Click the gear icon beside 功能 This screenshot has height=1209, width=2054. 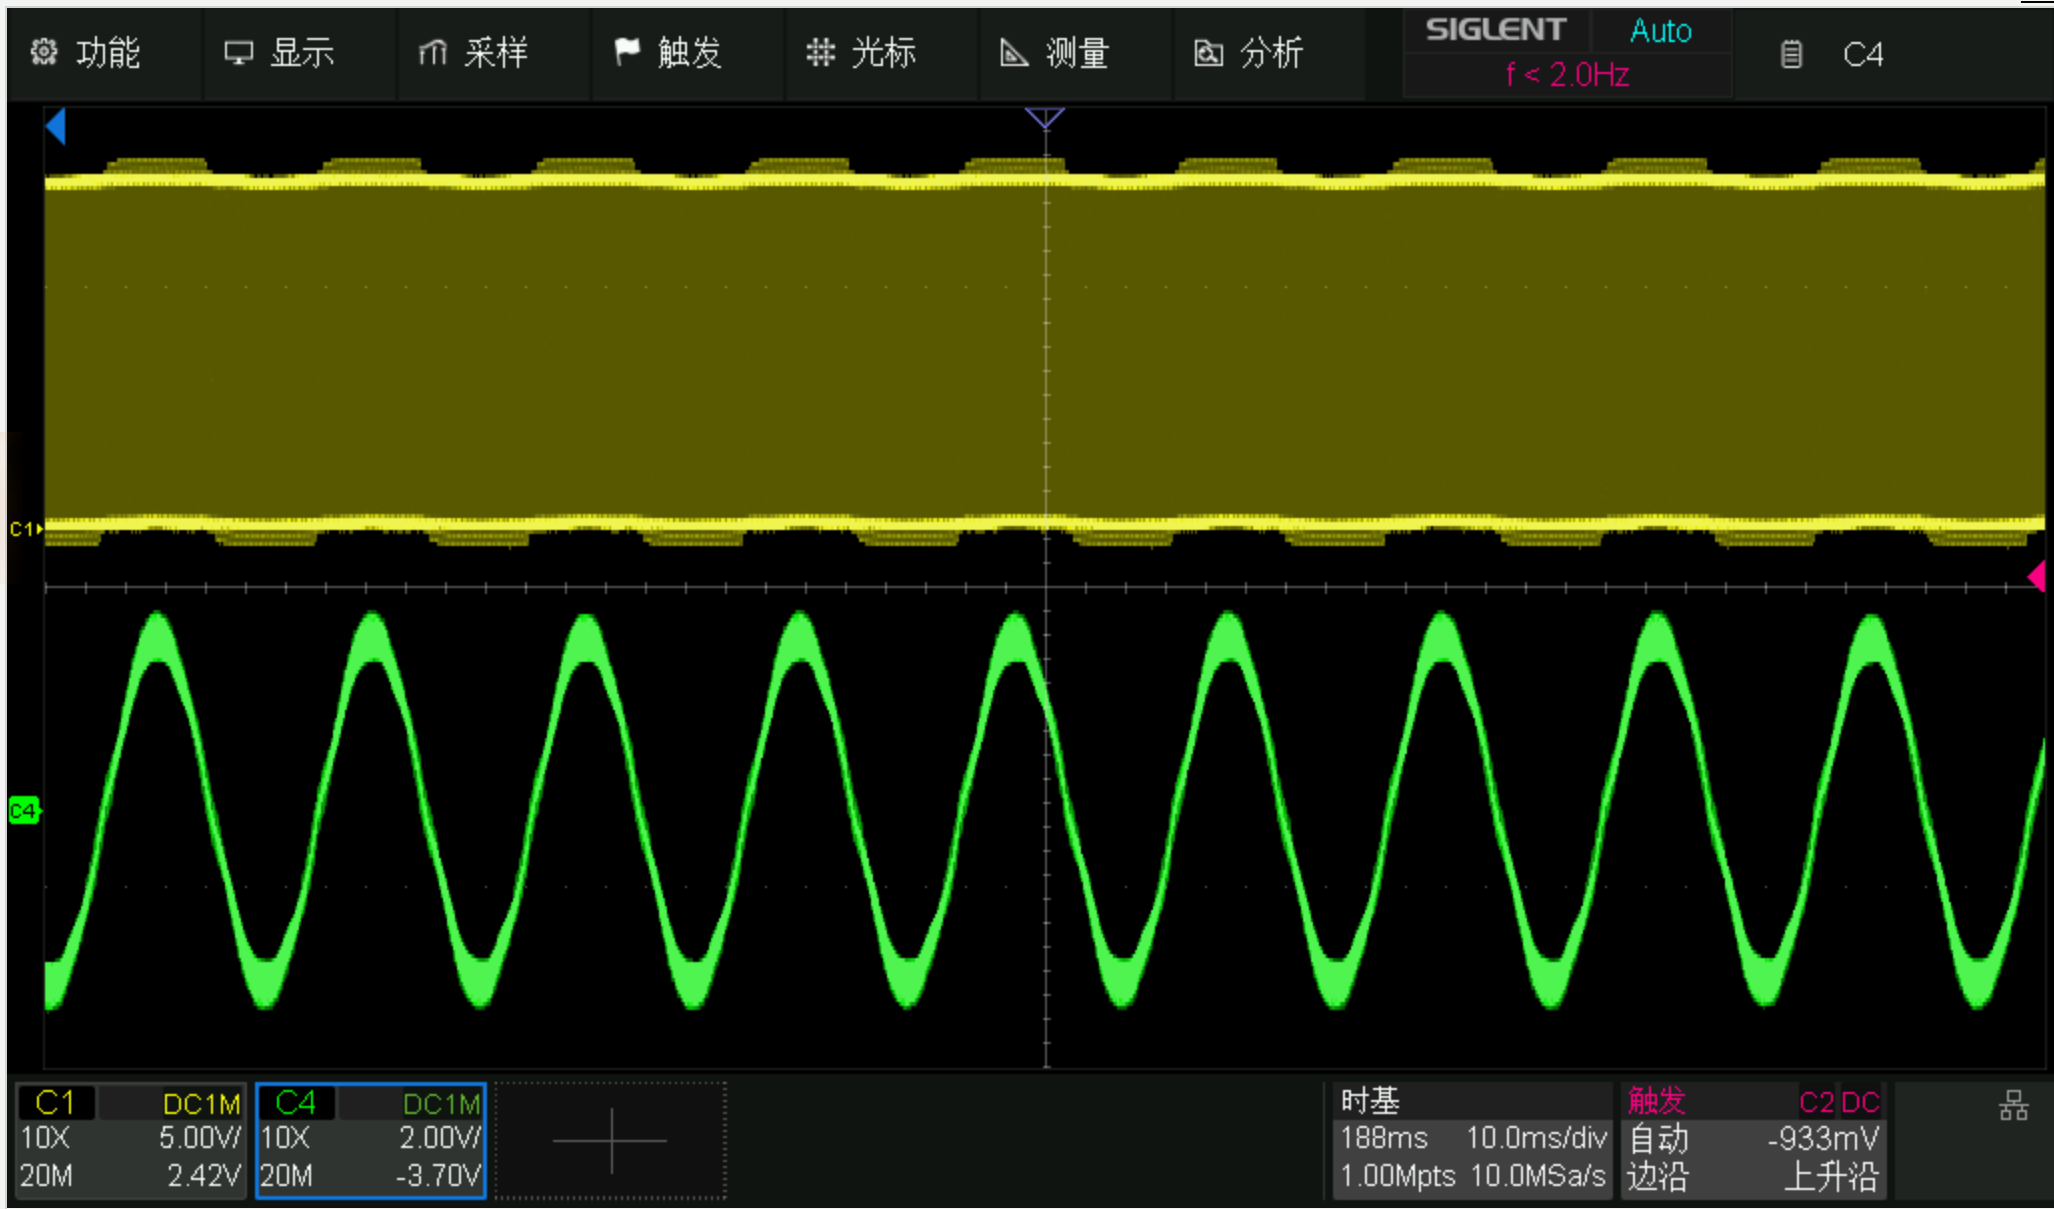44,52
